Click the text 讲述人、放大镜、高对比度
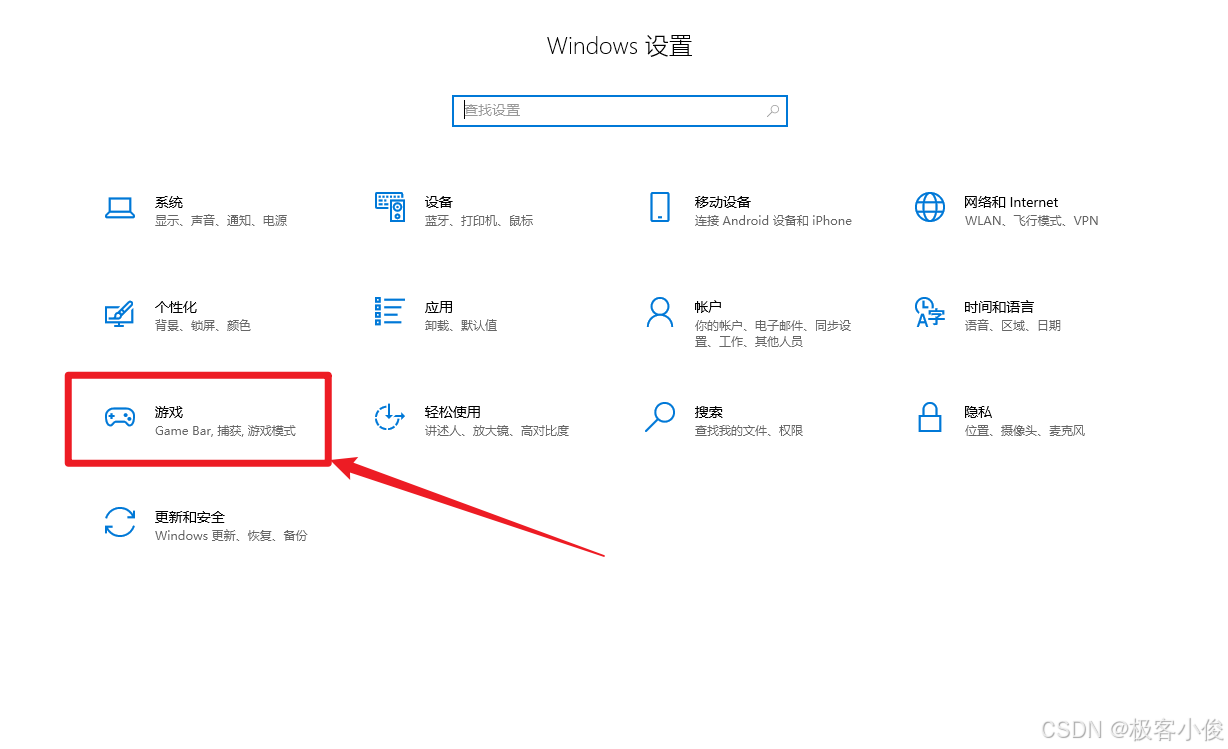 [497, 431]
